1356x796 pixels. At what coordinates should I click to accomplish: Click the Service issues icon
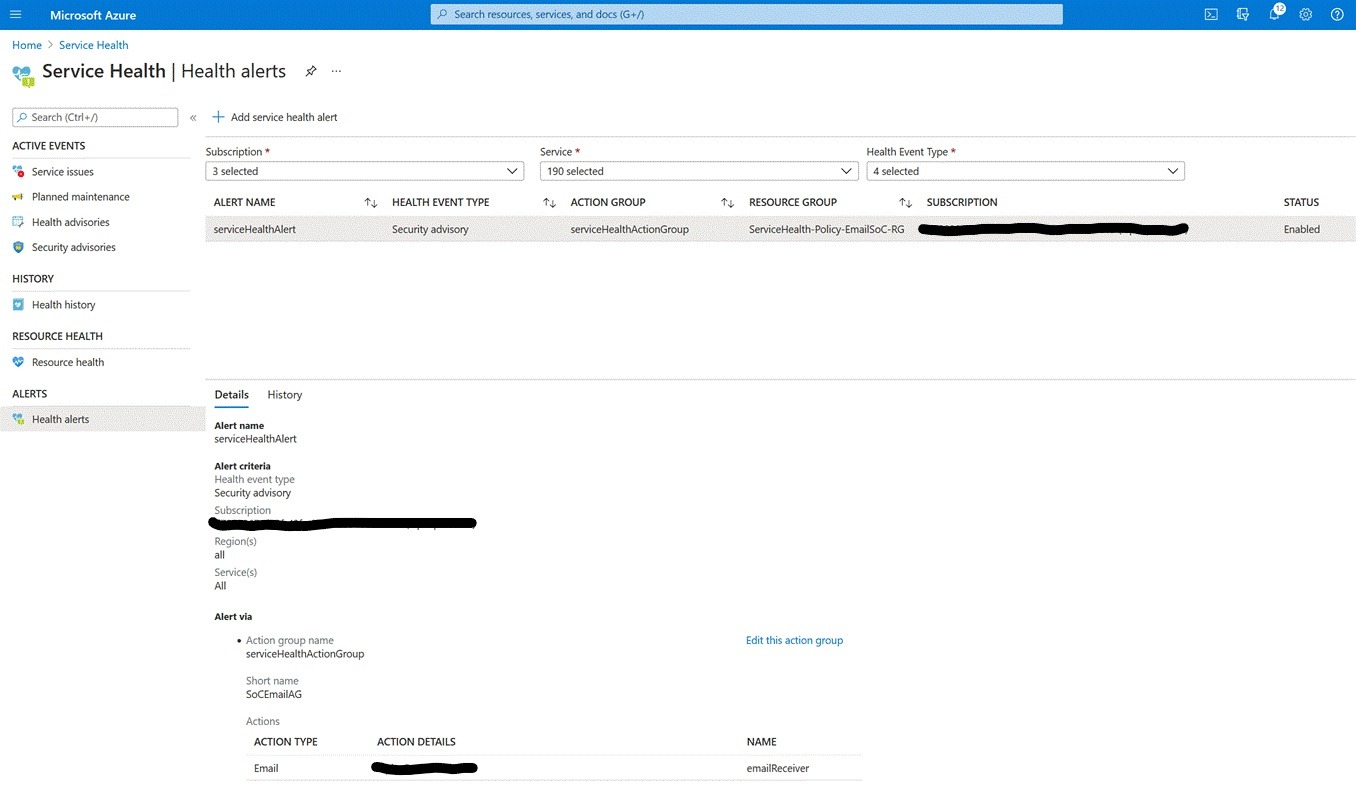click(18, 172)
